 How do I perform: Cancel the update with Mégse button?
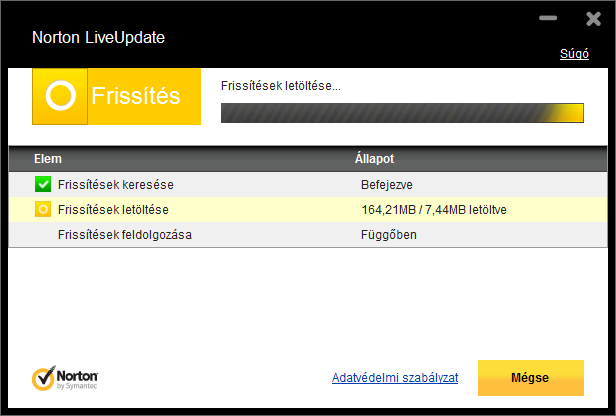point(531,378)
